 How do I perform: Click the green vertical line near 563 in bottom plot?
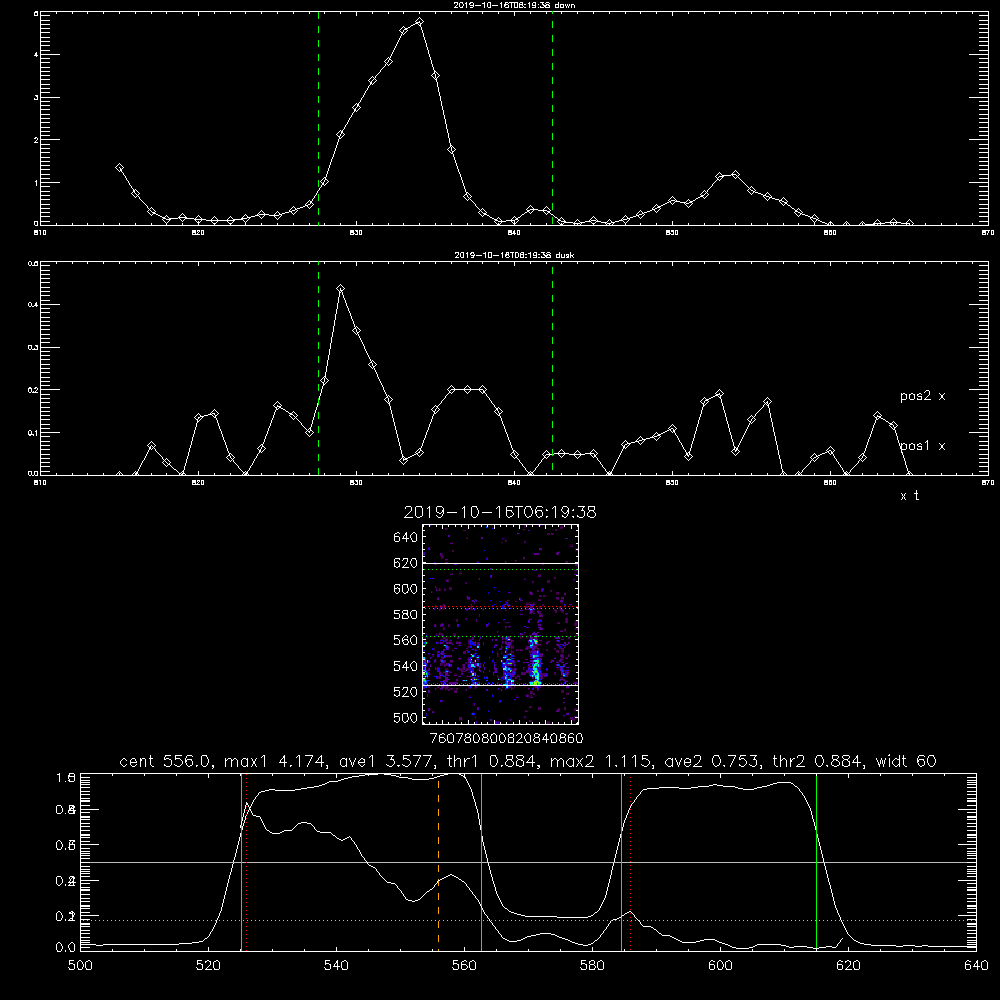tap(482, 861)
